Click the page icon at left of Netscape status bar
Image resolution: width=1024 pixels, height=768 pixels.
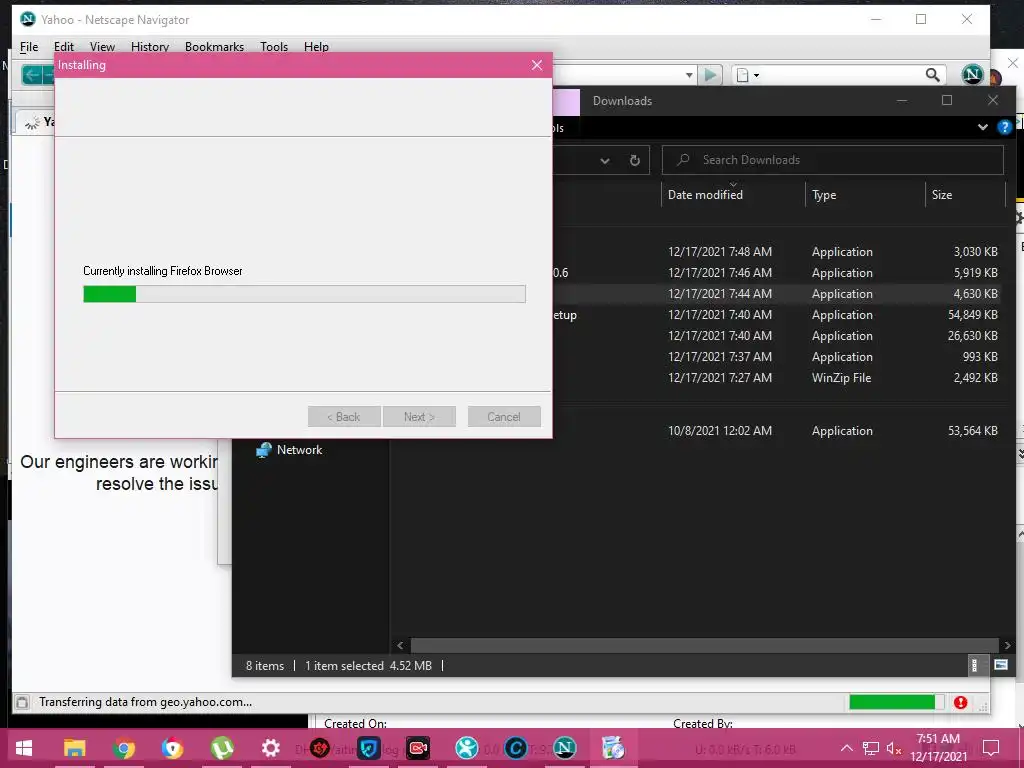point(22,702)
